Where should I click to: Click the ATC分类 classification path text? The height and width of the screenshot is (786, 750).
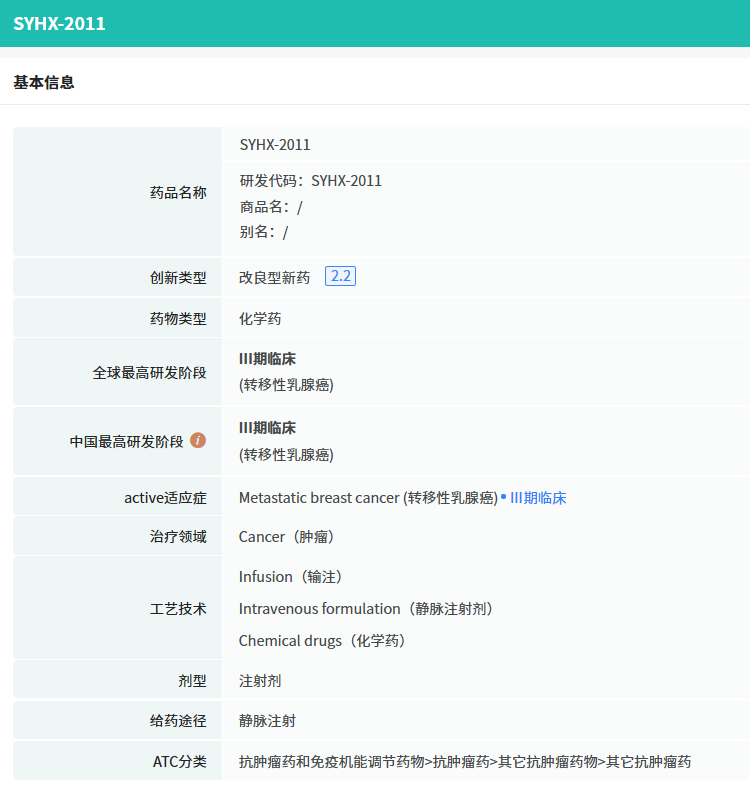click(464, 762)
